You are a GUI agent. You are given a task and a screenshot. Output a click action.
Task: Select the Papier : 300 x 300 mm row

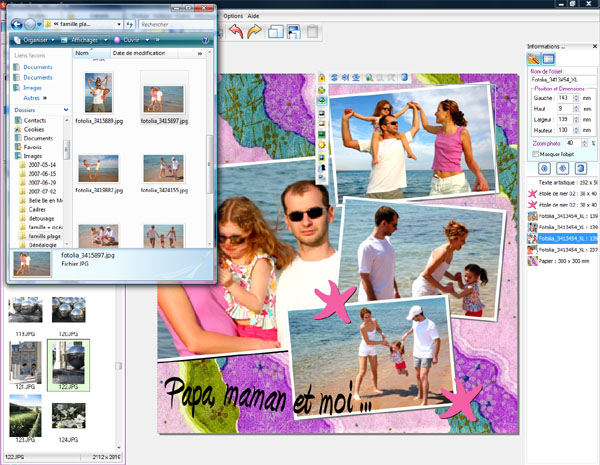pyautogui.click(x=562, y=261)
